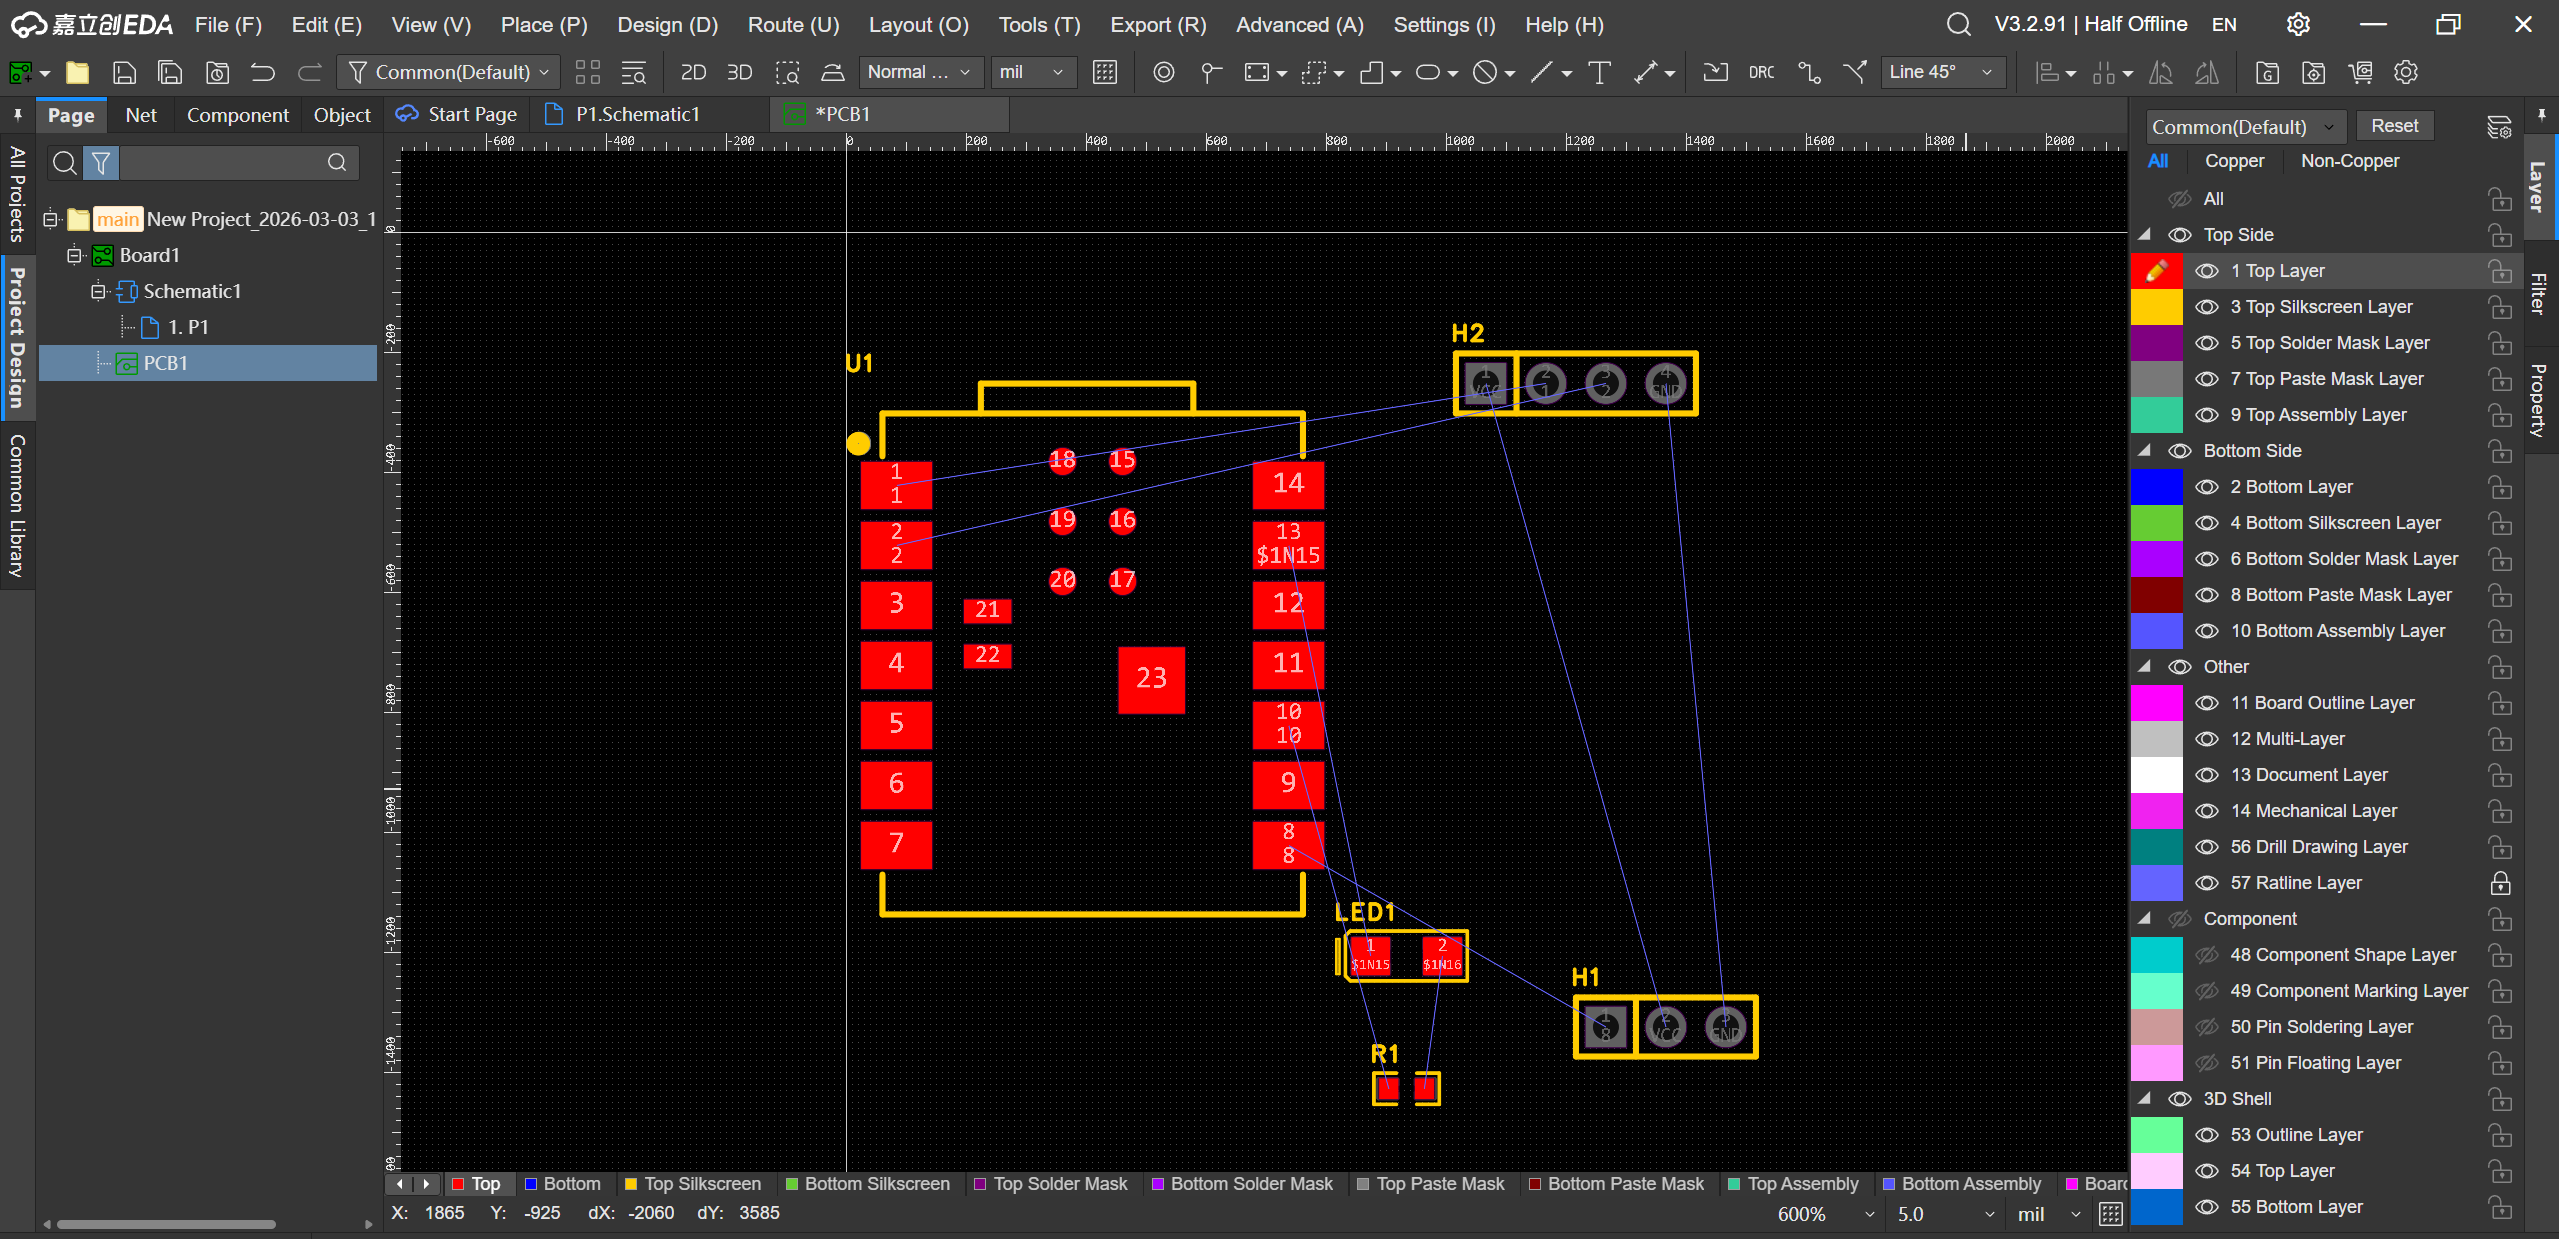Screen dimensions: 2559x1239
Task: Click the Undo arrow icon
Action: click(x=263, y=72)
